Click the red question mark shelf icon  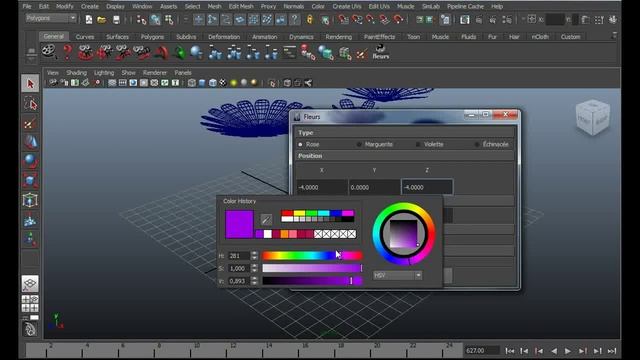coord(68,52)
